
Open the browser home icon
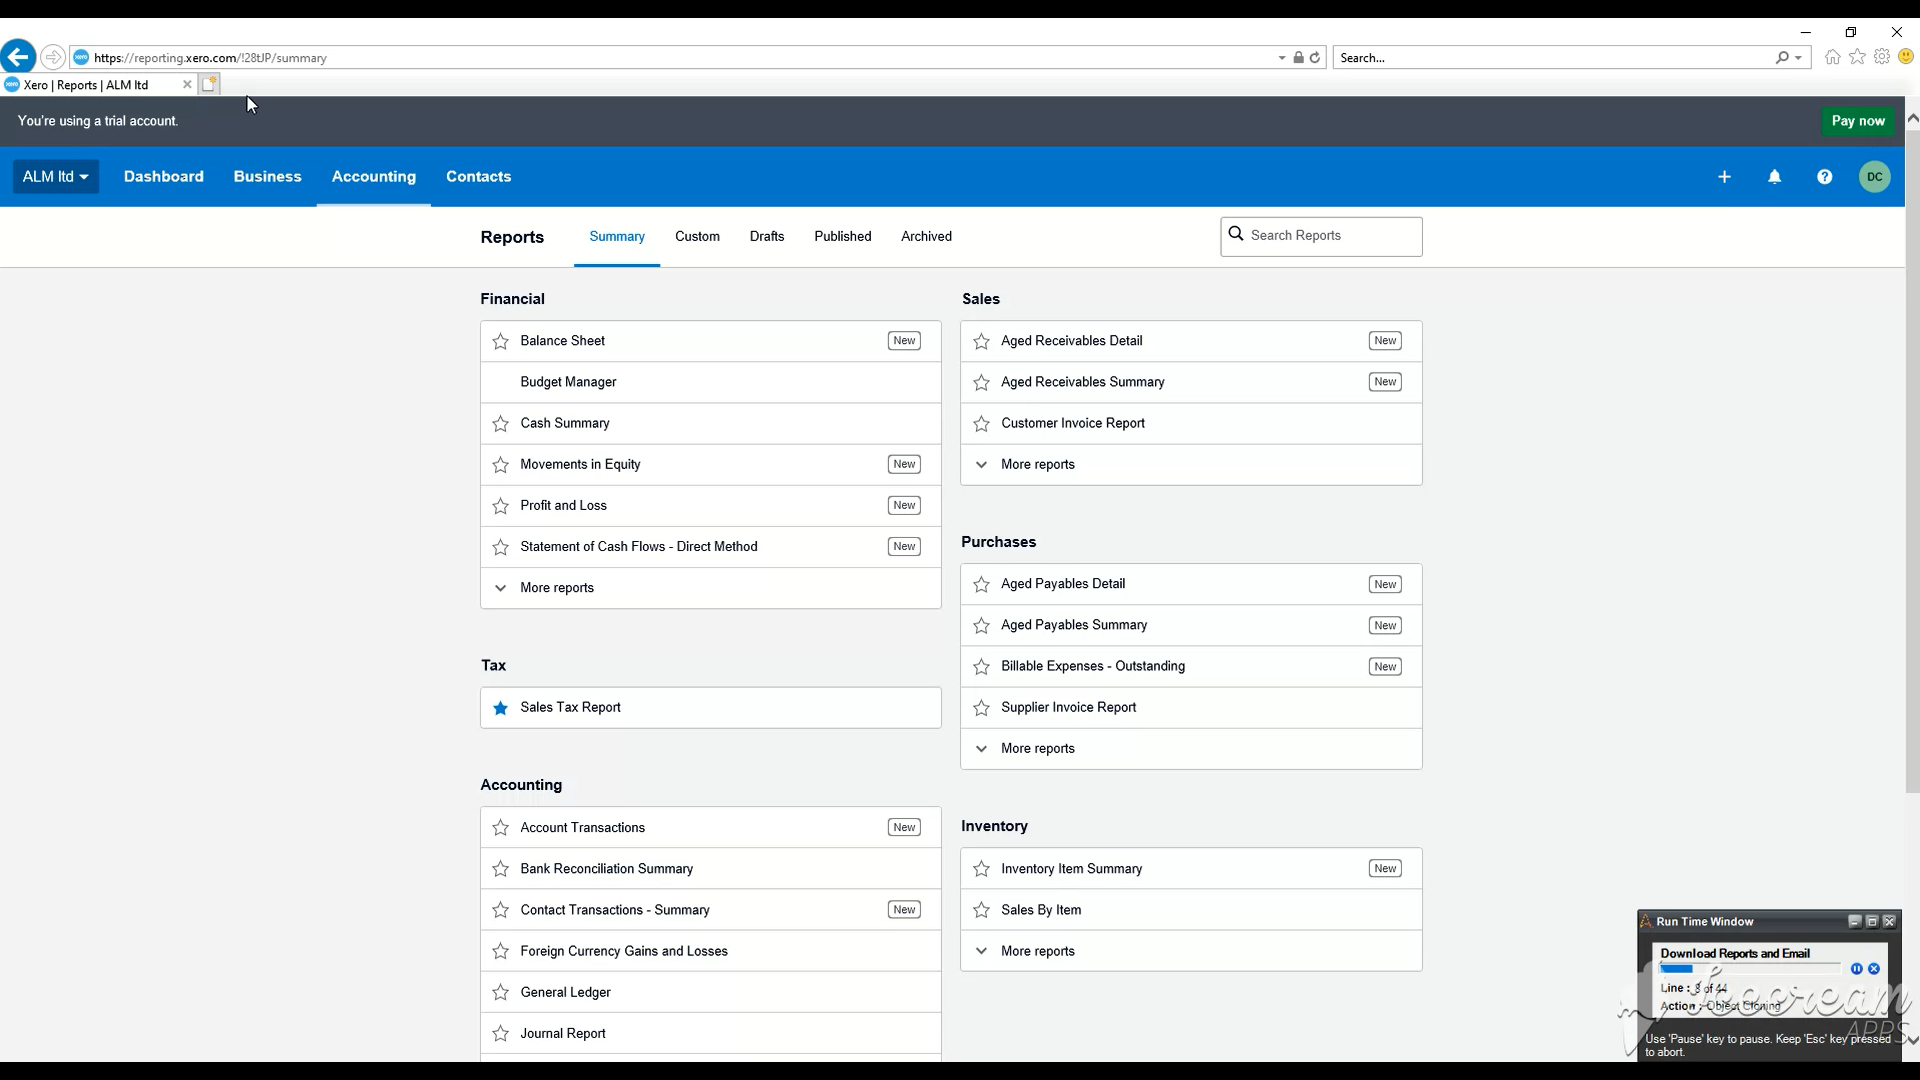(x=1832, y=58)
